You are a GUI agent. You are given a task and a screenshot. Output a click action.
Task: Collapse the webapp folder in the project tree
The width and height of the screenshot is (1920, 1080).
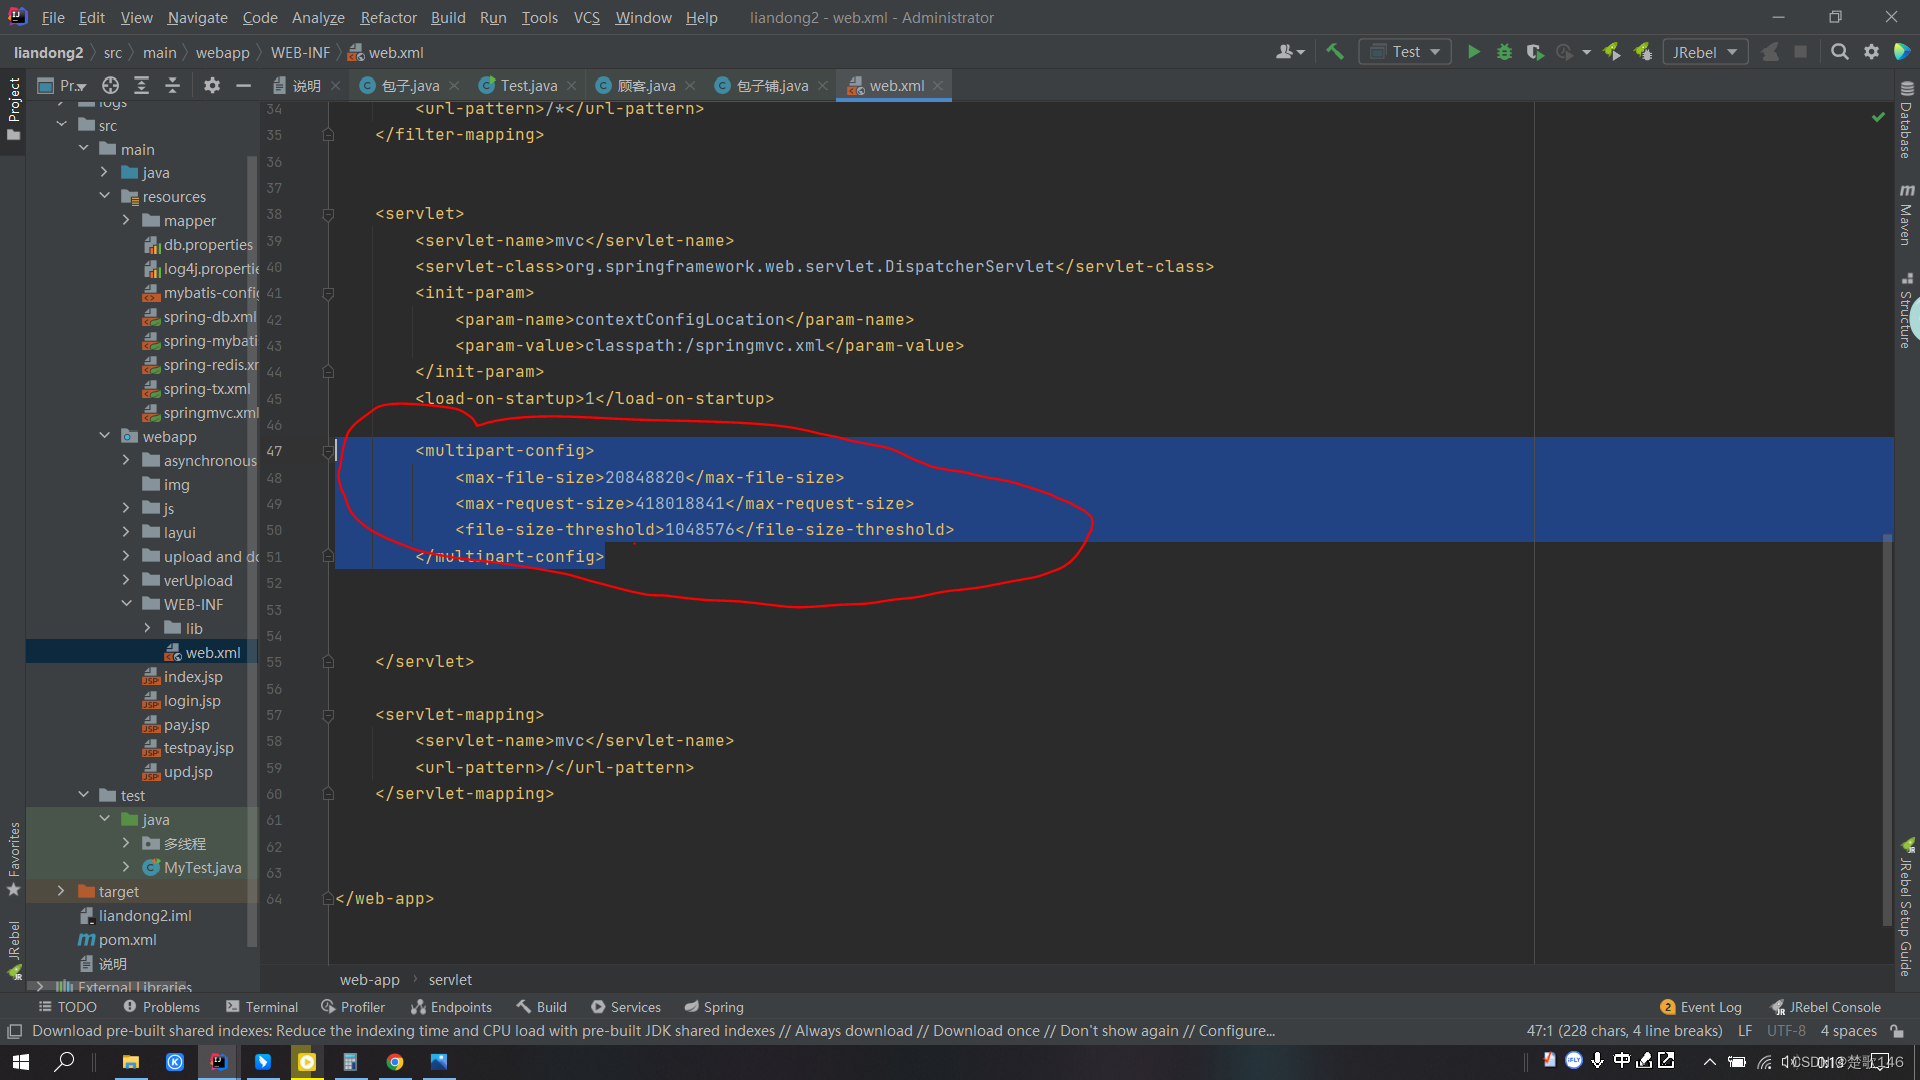(105, 435)
